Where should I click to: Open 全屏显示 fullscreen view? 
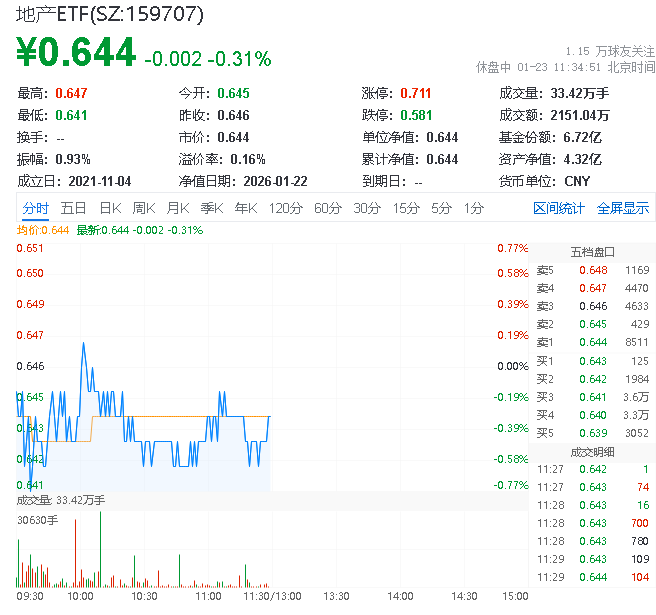pos(623,208)
